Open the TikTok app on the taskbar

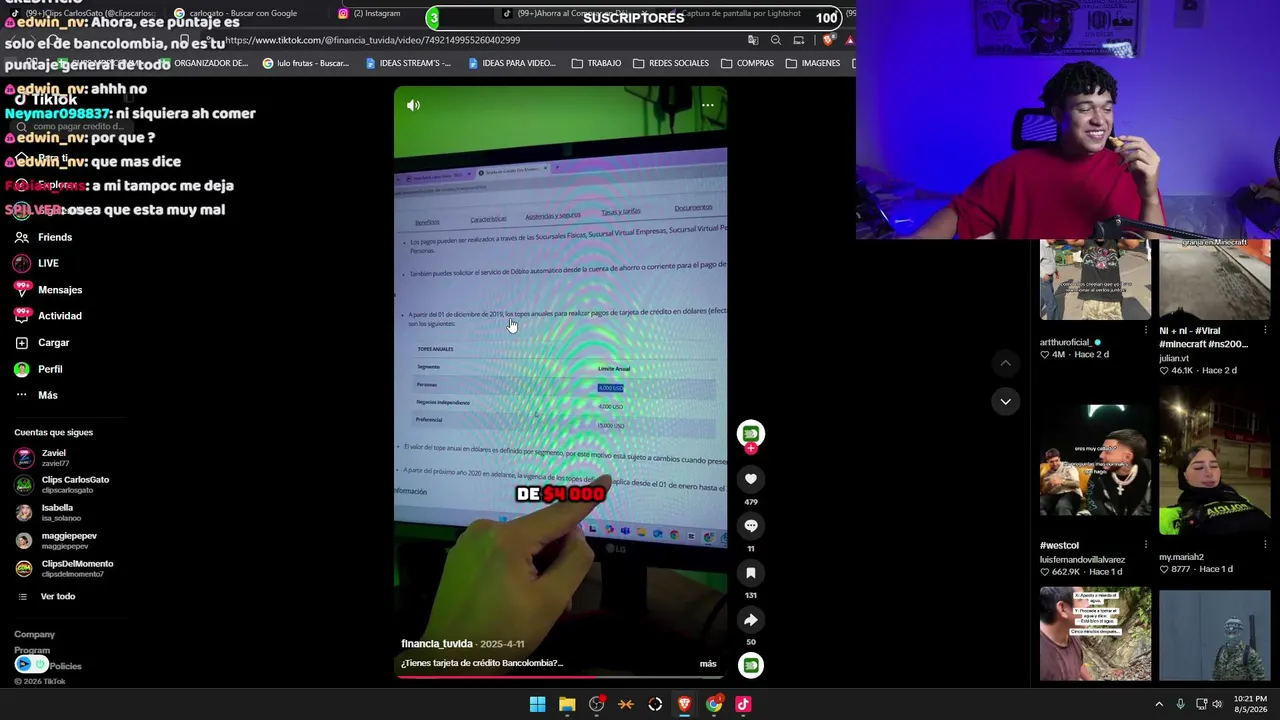(x=743, y=704)
